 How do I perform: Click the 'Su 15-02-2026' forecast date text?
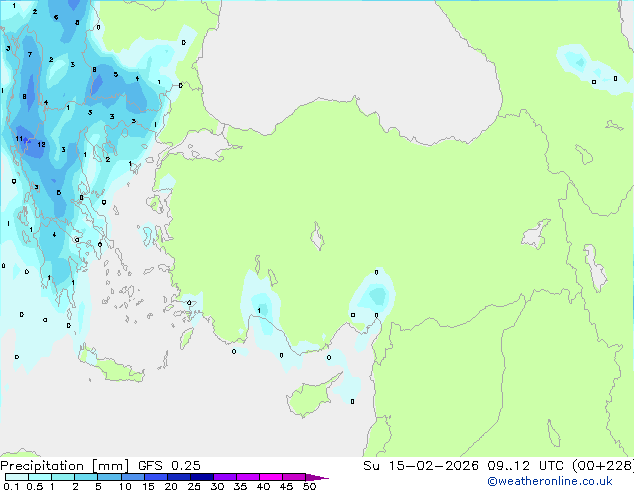tap(421, 466)
